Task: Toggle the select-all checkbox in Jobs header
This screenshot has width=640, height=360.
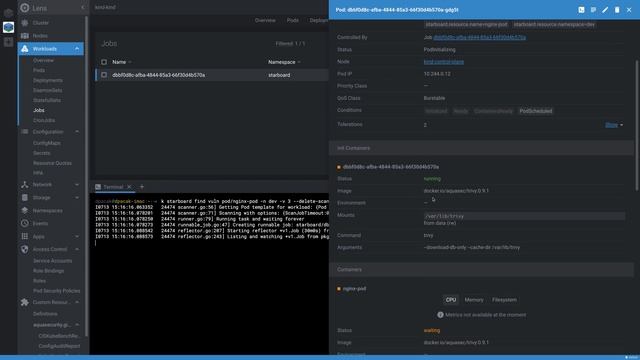Action: (104, 62)
